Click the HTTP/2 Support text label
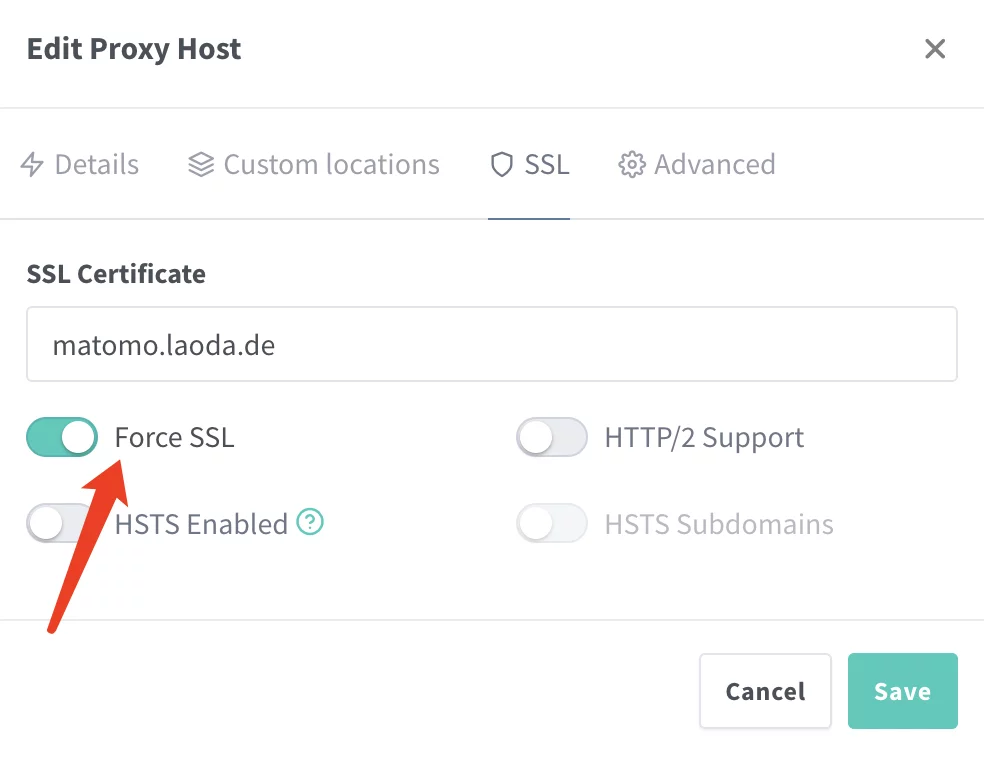This screenshot has width=984, height=758. pyautogui.click(x=704, y=438)
